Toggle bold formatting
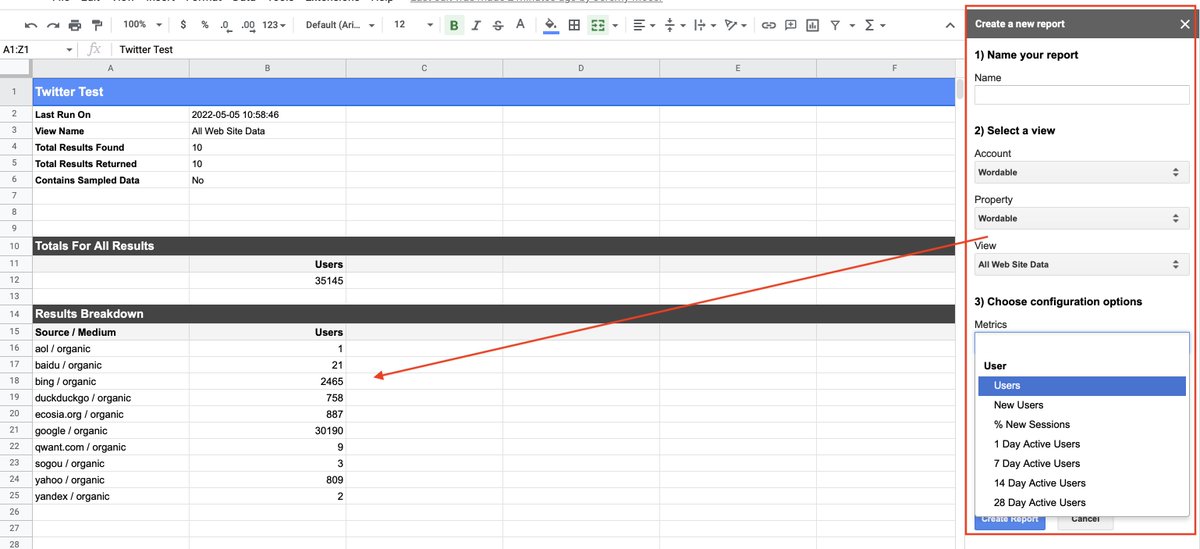1200x549 pixels. [454, 24]
